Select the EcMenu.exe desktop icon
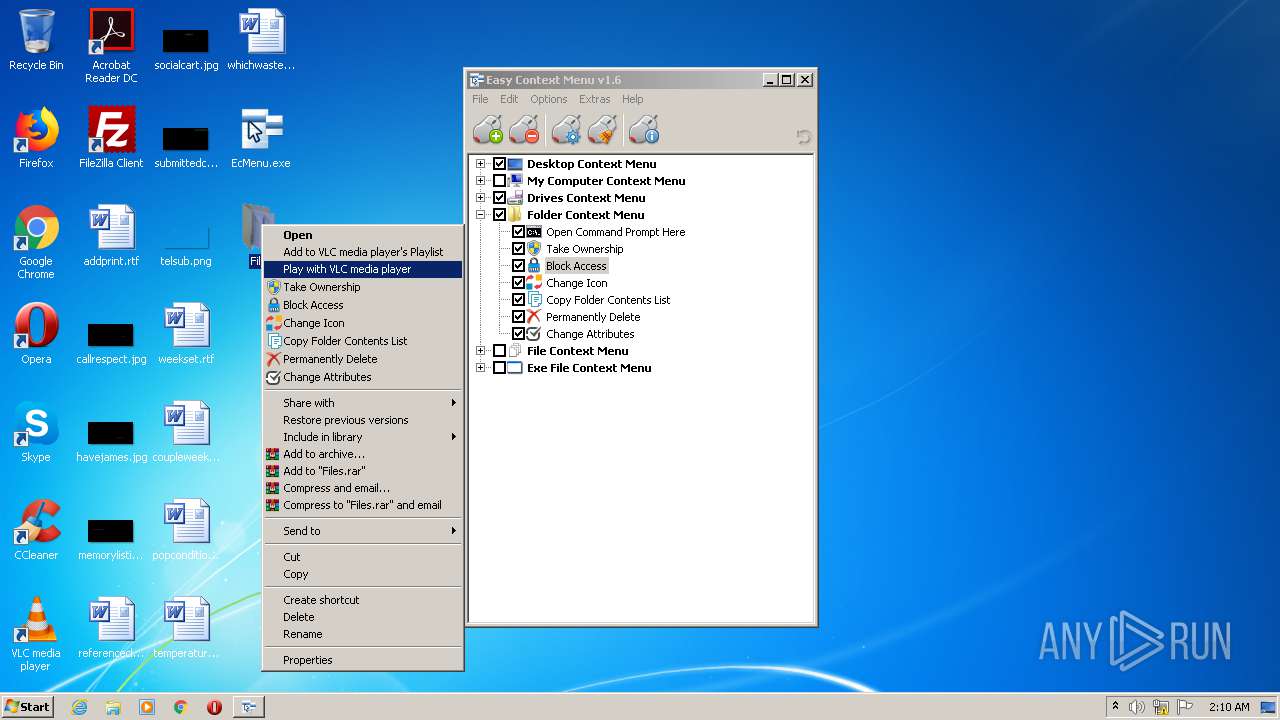The width and height of the screenshot is (1280, 720). [261, 138]
